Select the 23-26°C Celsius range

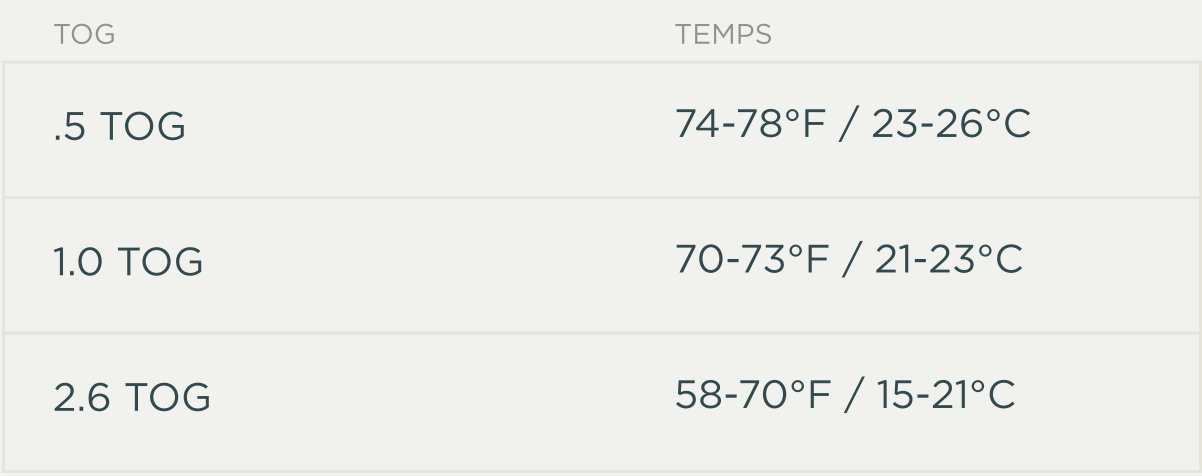tap(951, 125)
